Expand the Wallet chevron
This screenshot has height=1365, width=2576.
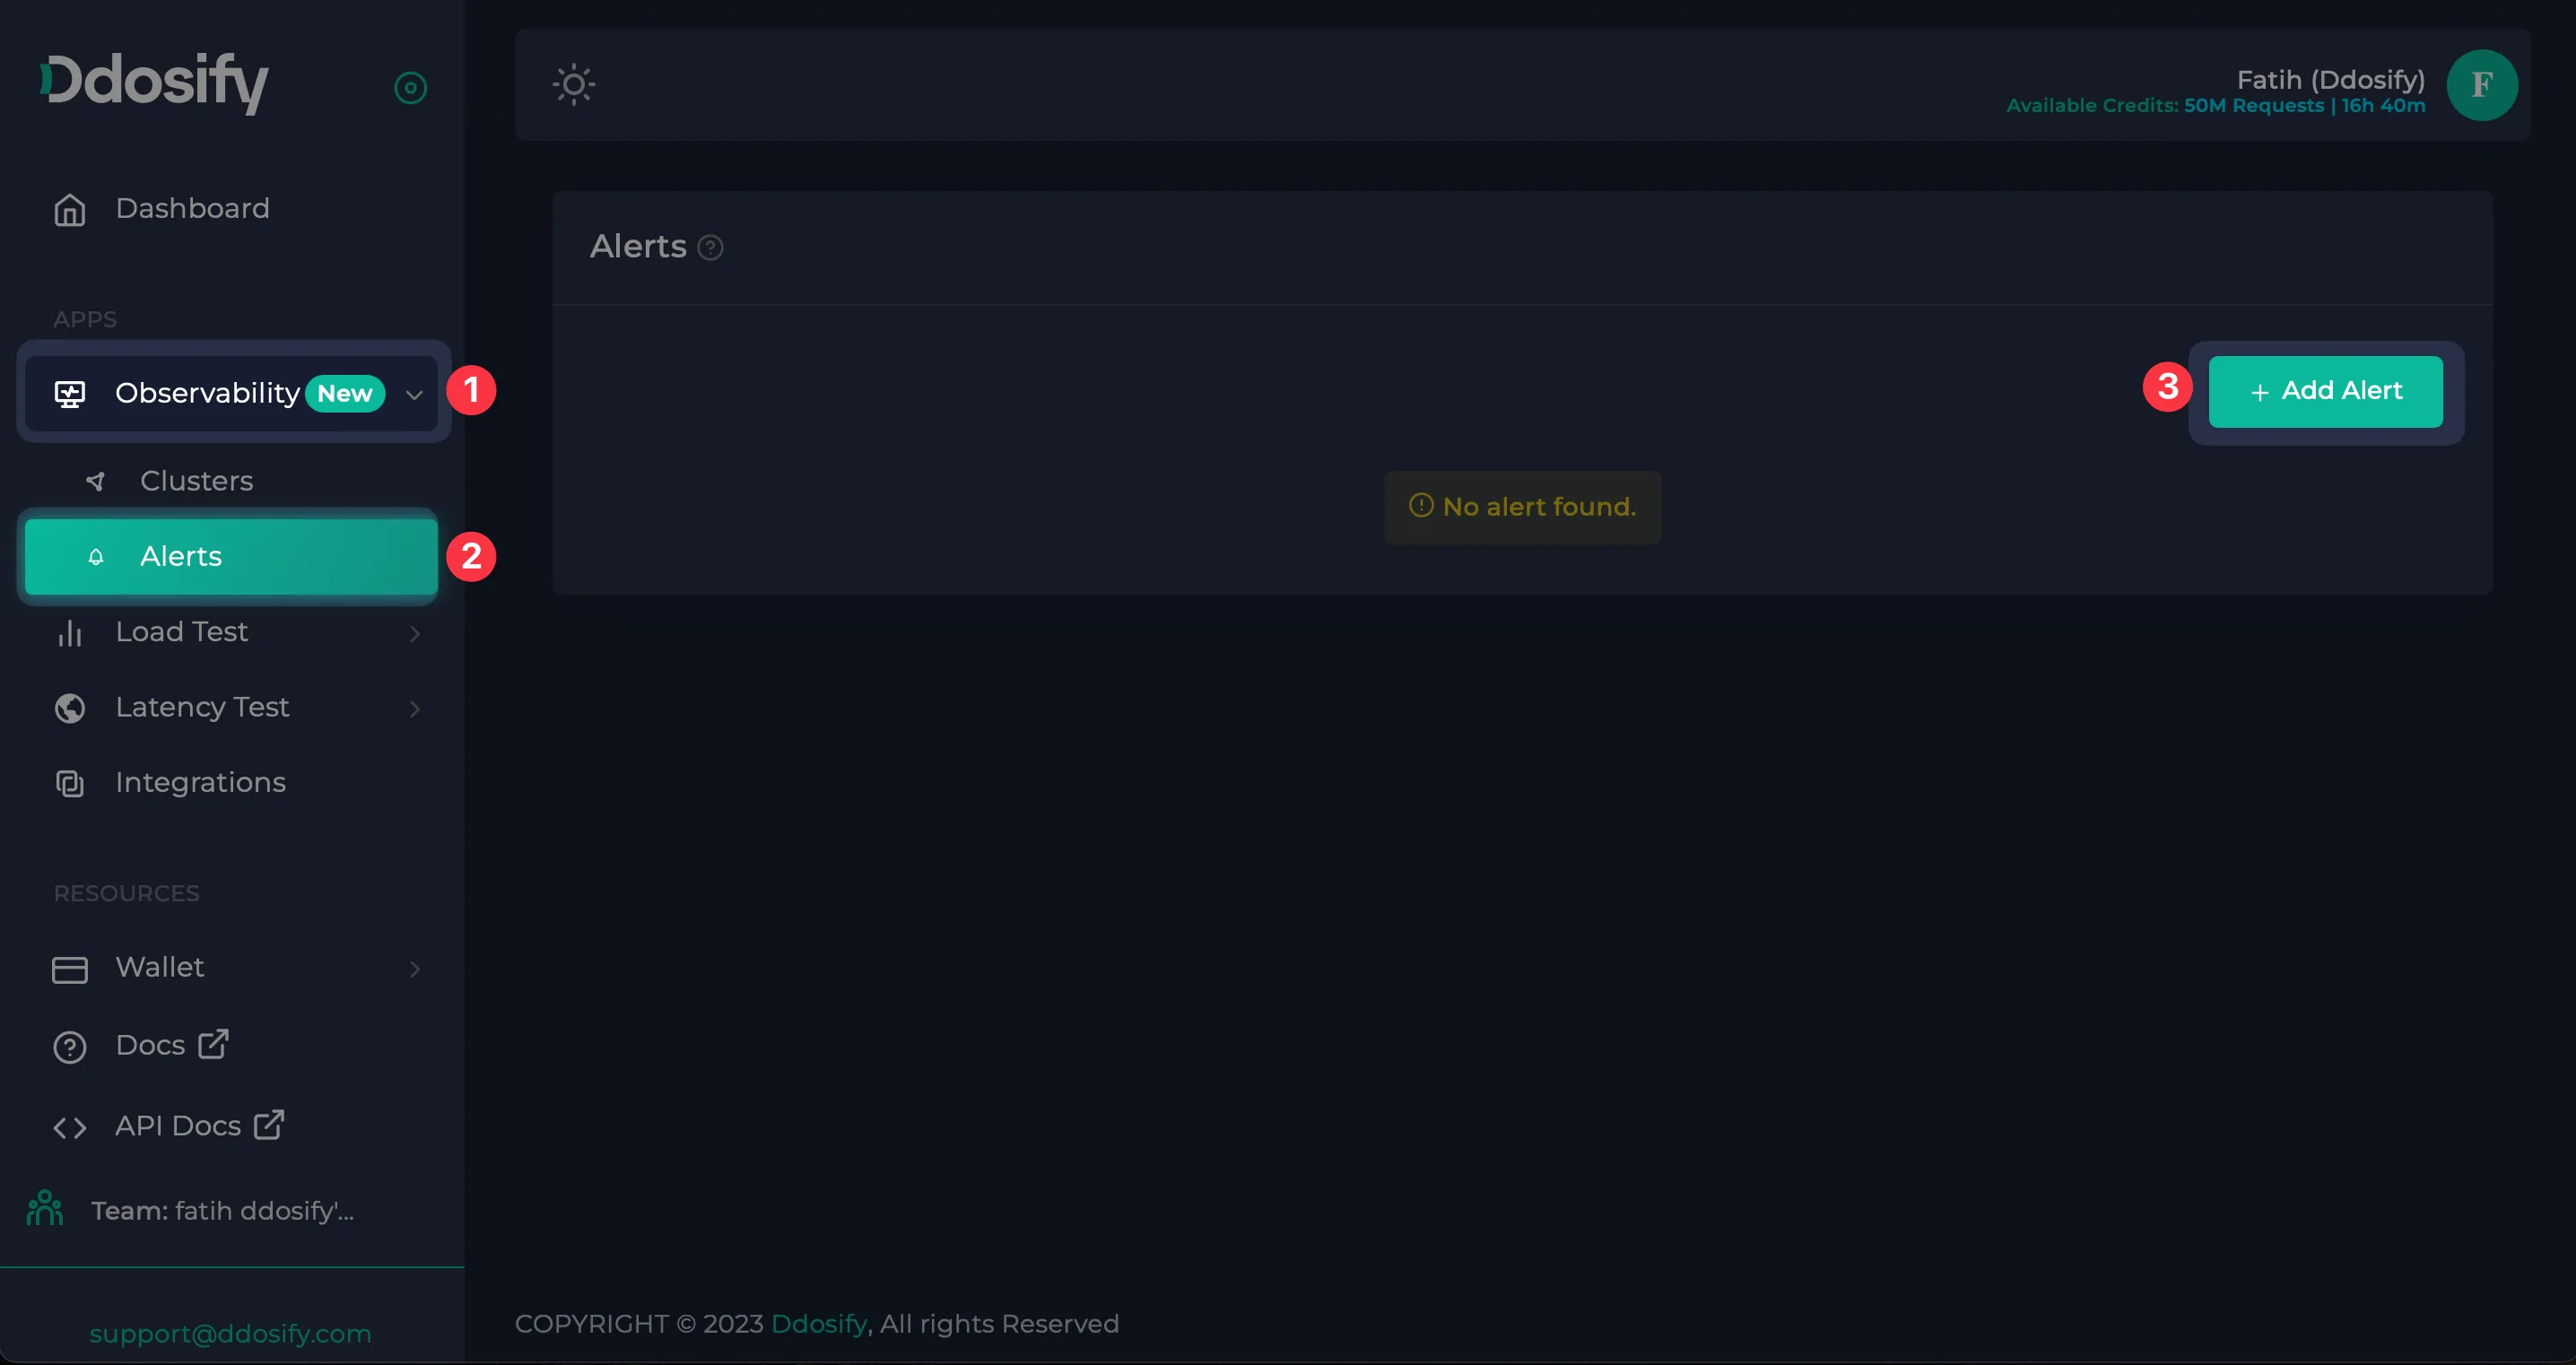point(414,969)
